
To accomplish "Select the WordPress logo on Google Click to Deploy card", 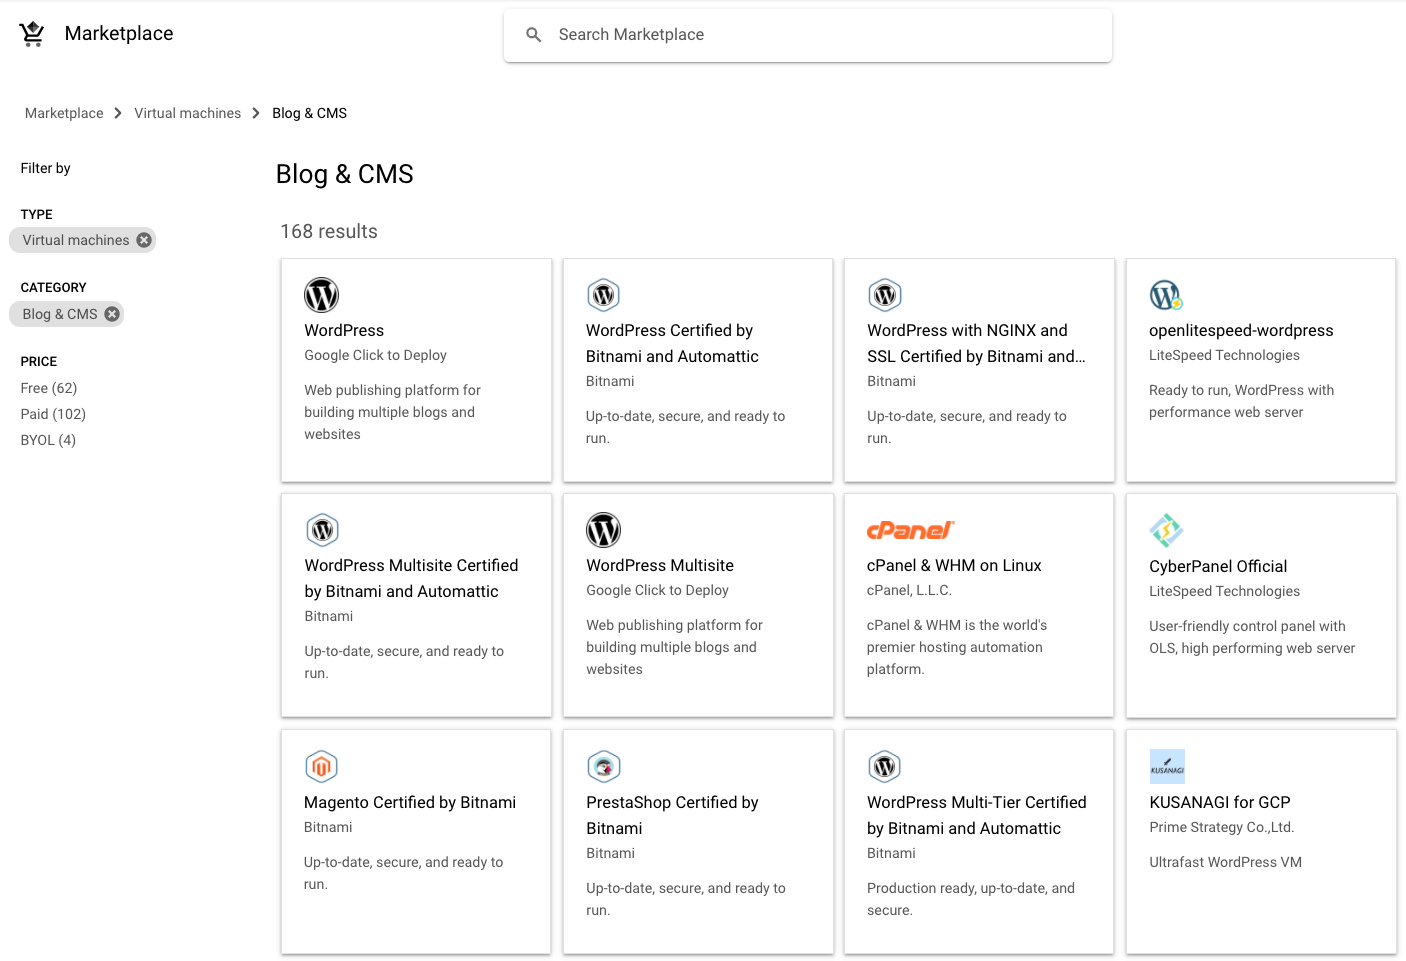I will (321, 294).
